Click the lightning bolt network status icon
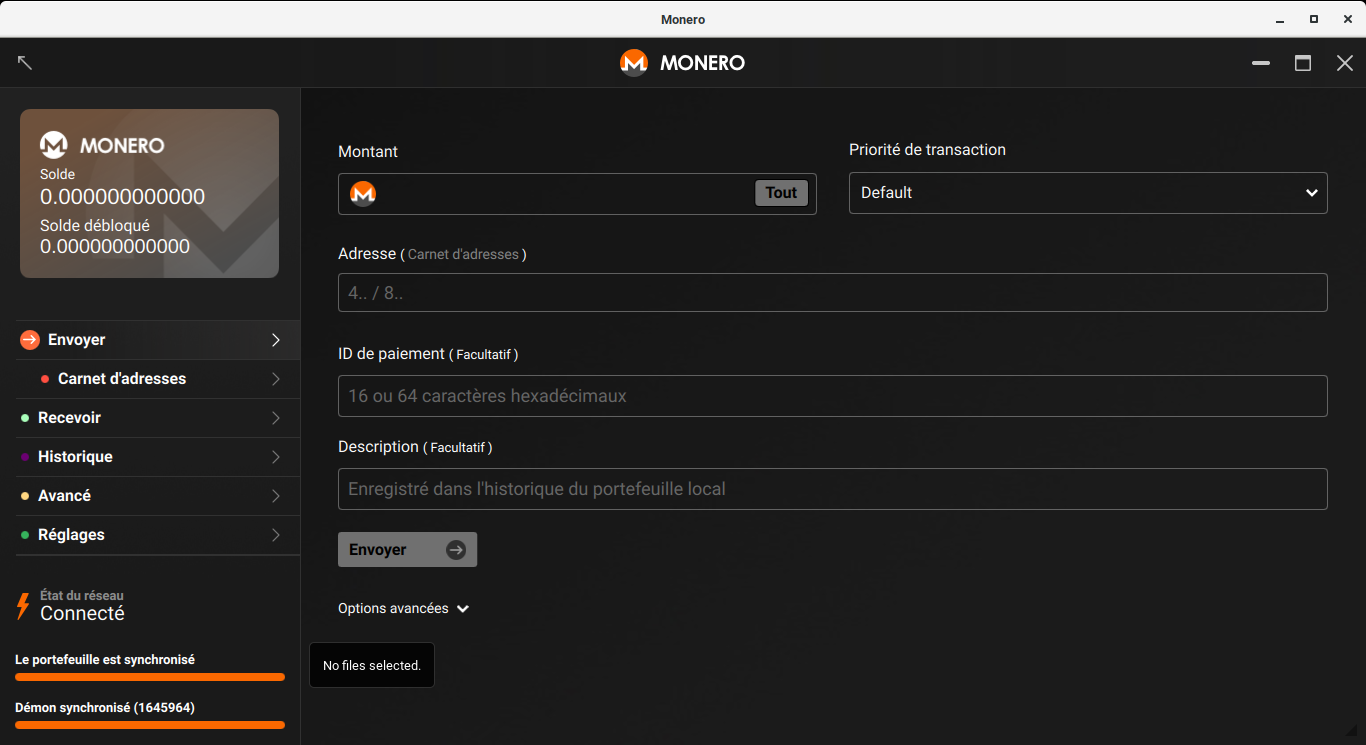The width and height of the screenshot is (1366, 745). point(23,606)
